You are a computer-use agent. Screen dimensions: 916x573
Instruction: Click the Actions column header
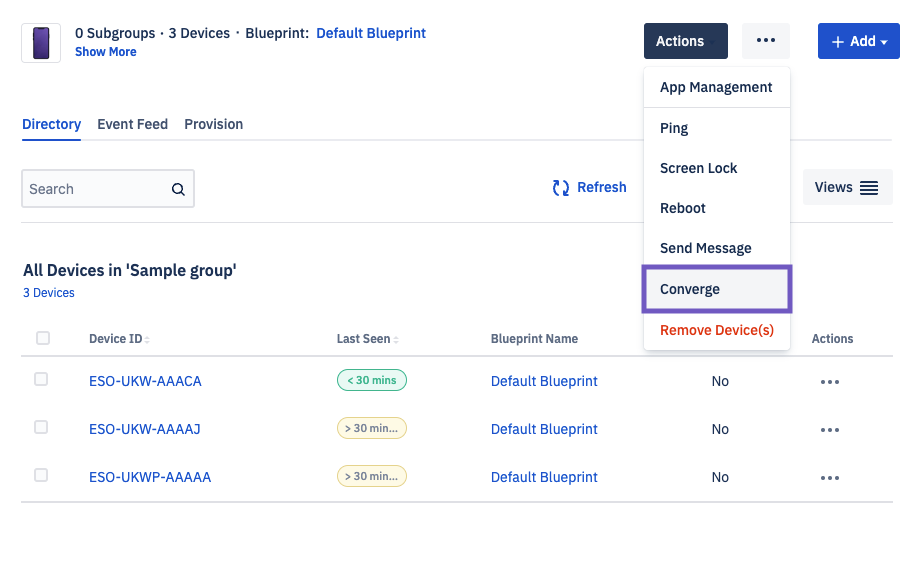(x=832, y=339)
